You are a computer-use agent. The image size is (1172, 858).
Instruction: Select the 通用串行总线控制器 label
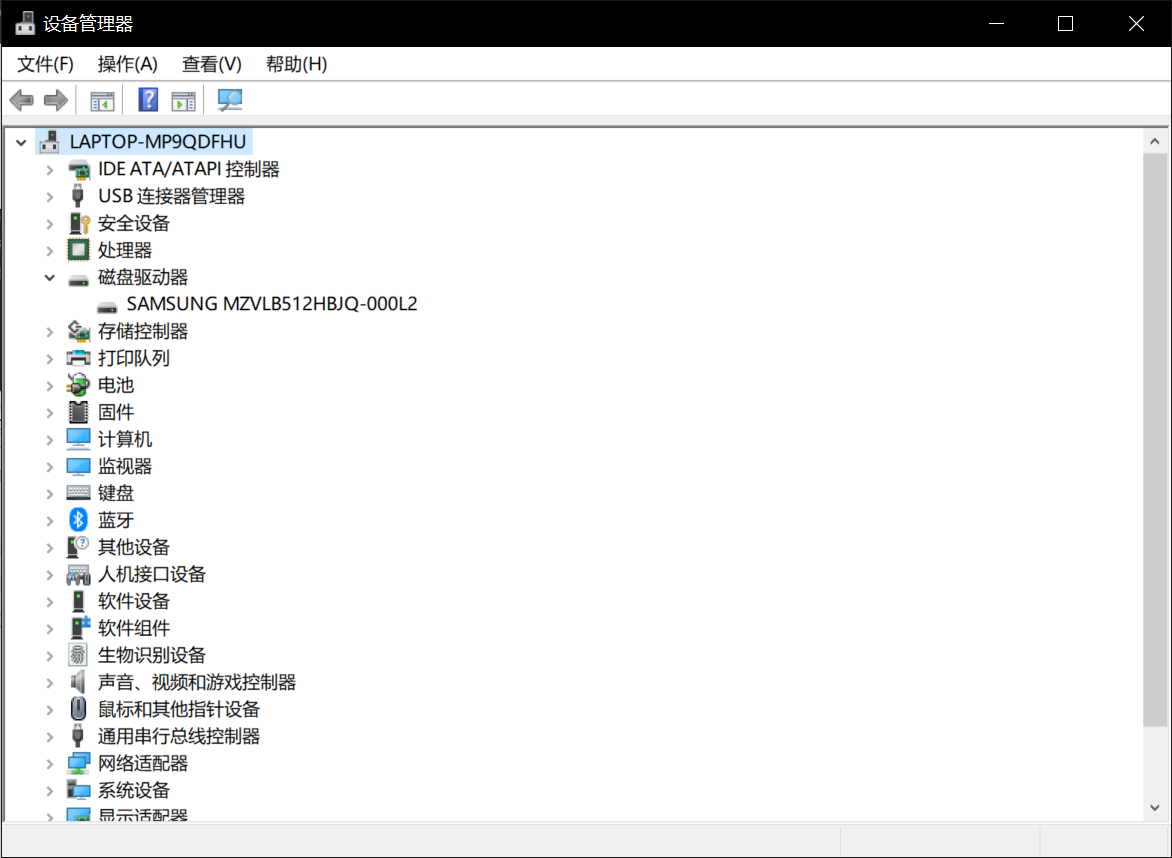pyautogui.click(x=179, y=736)
